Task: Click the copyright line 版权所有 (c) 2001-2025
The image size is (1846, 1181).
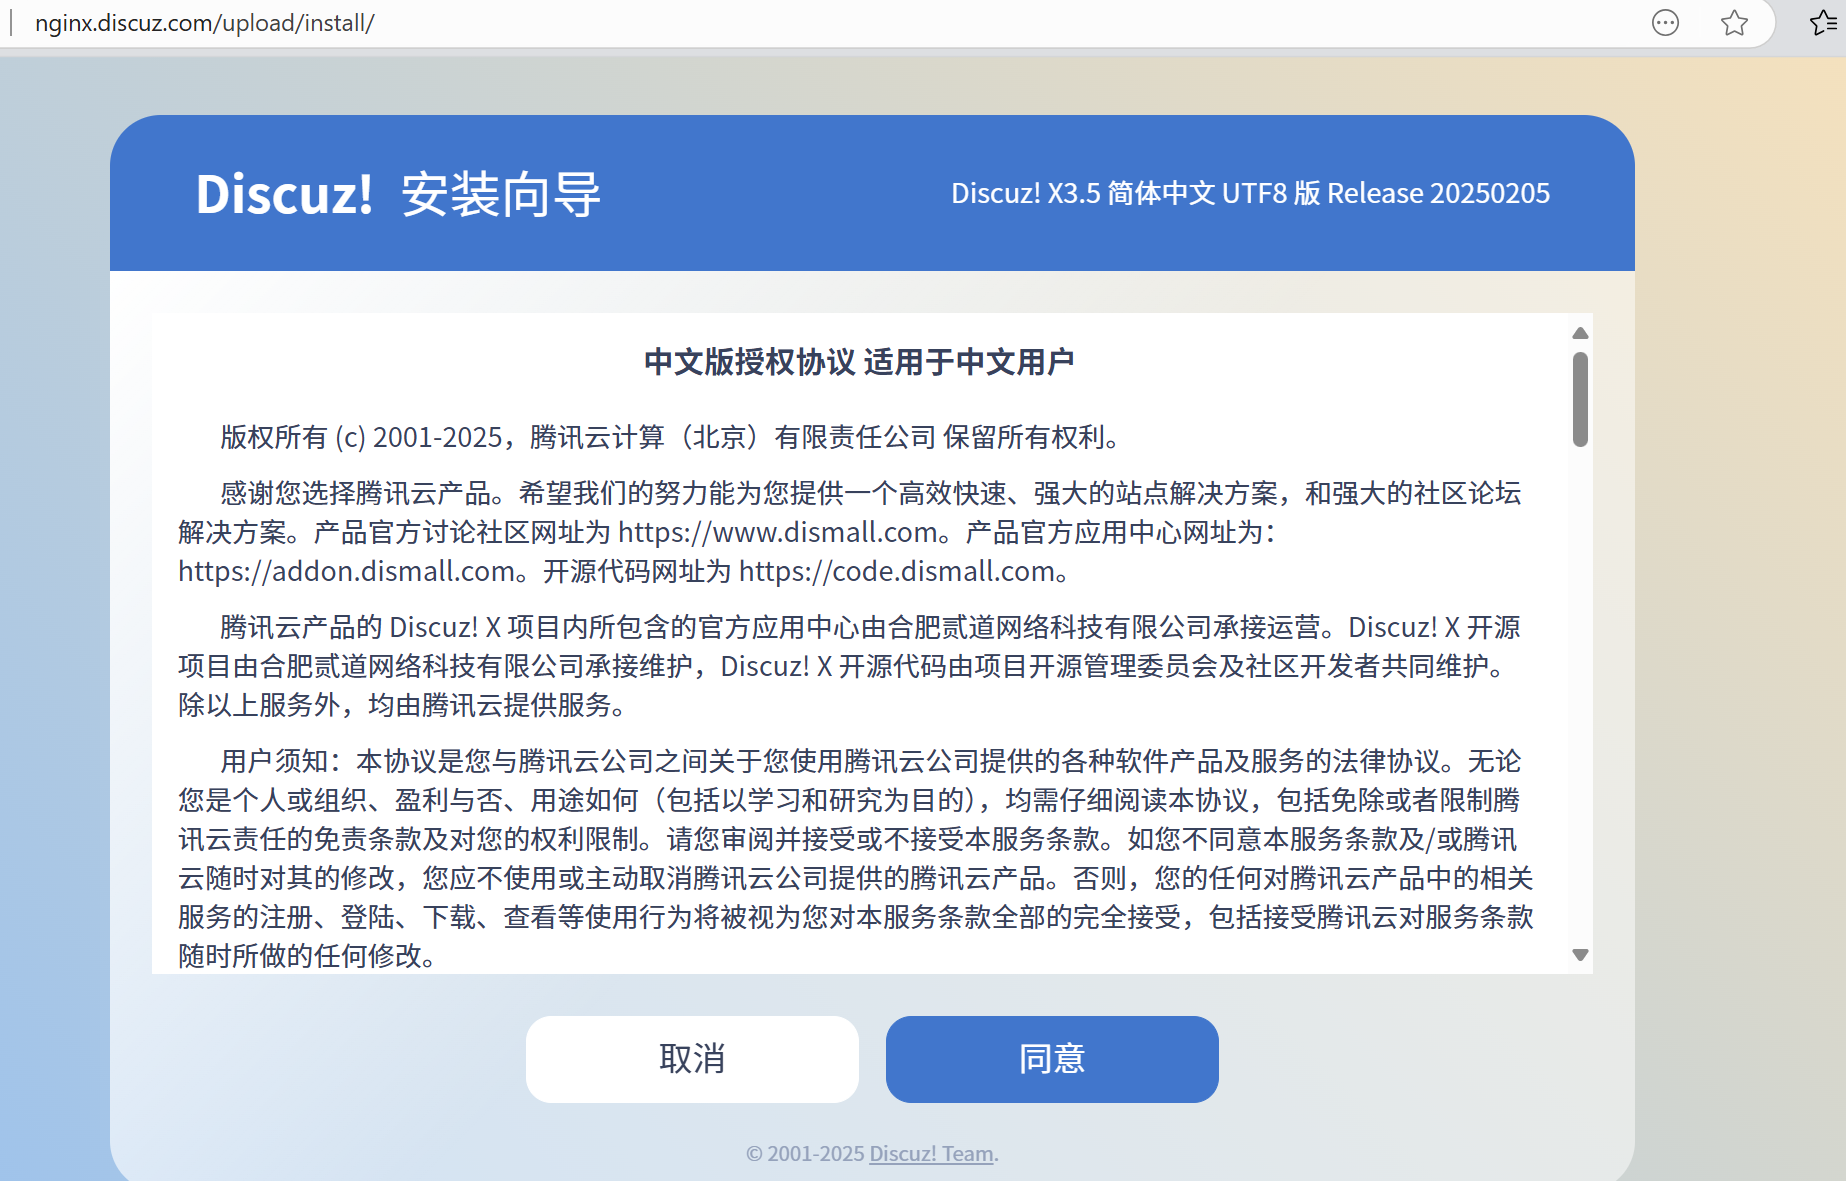Action: point(361,437)
